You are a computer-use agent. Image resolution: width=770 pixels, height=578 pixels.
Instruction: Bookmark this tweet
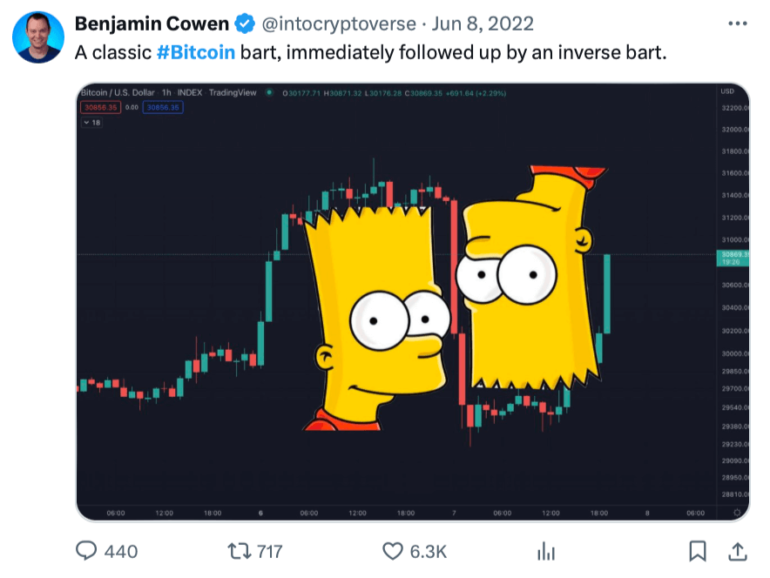click(698, 551)
